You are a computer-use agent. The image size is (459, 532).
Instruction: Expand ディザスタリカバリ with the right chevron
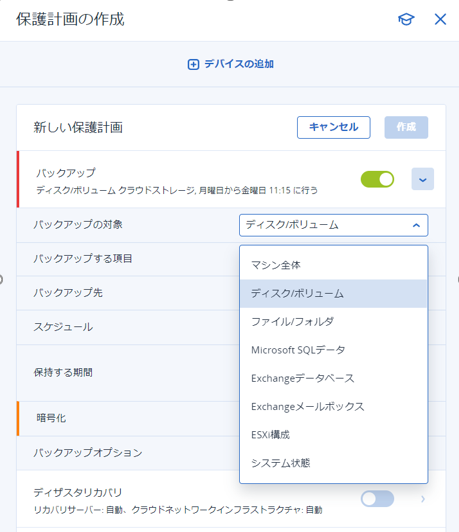(x=423, y=499)
